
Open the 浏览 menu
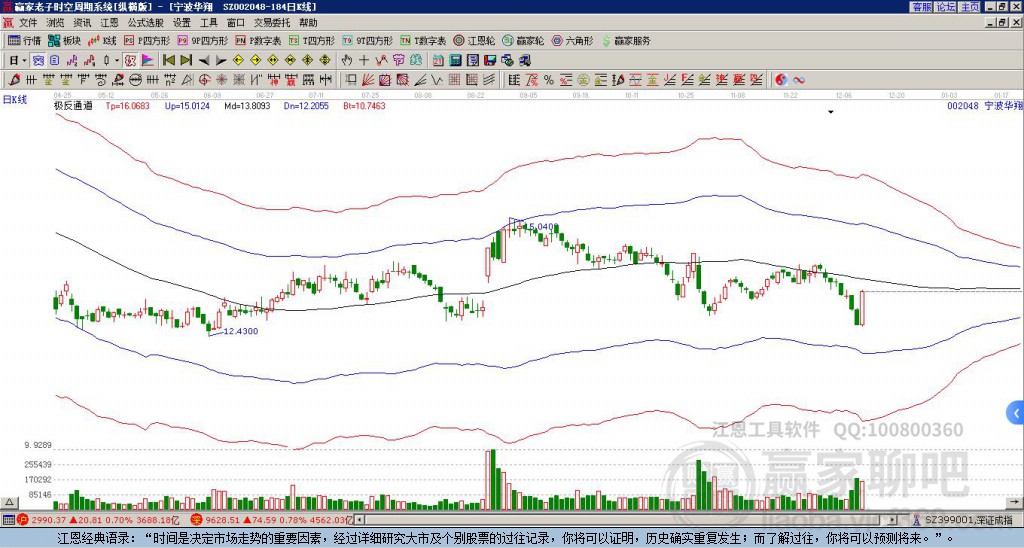tap(55, 23)
